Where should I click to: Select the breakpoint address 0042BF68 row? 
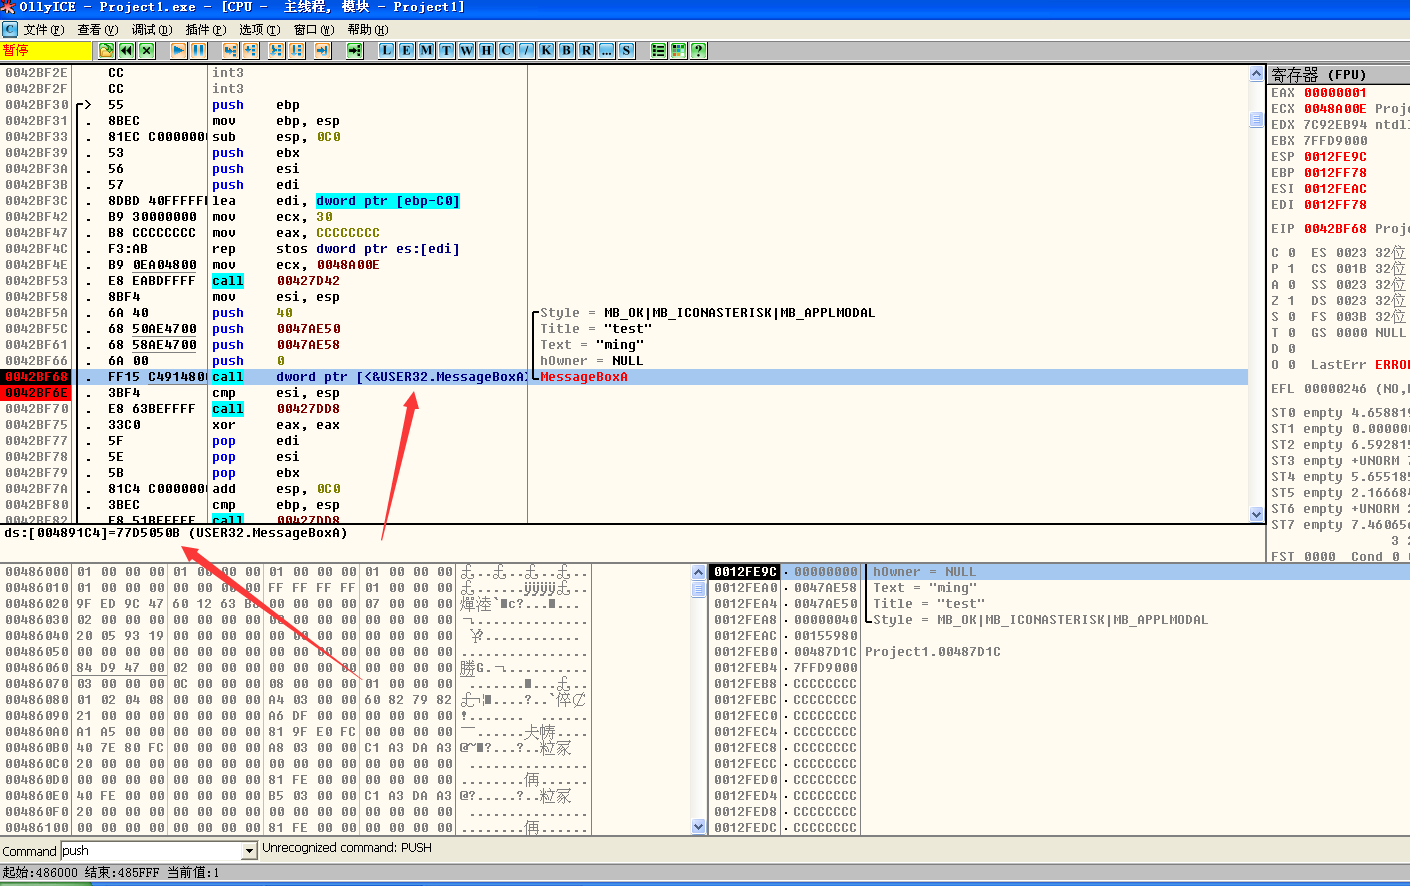[37, 377]
